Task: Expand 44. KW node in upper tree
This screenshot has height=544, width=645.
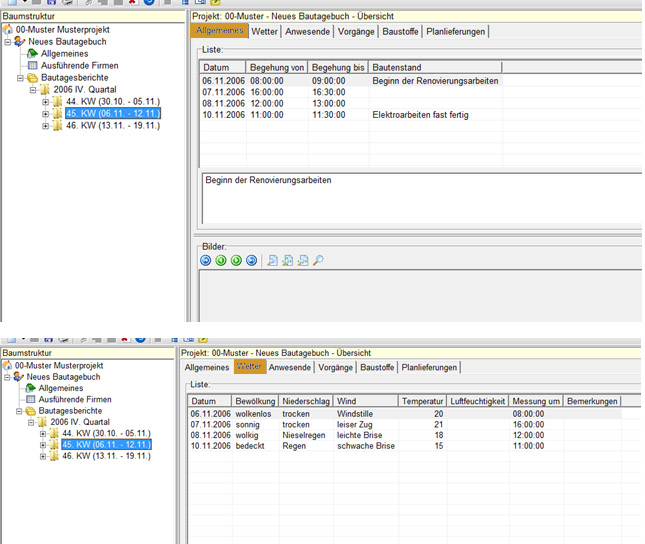Action: click(45, 102)
